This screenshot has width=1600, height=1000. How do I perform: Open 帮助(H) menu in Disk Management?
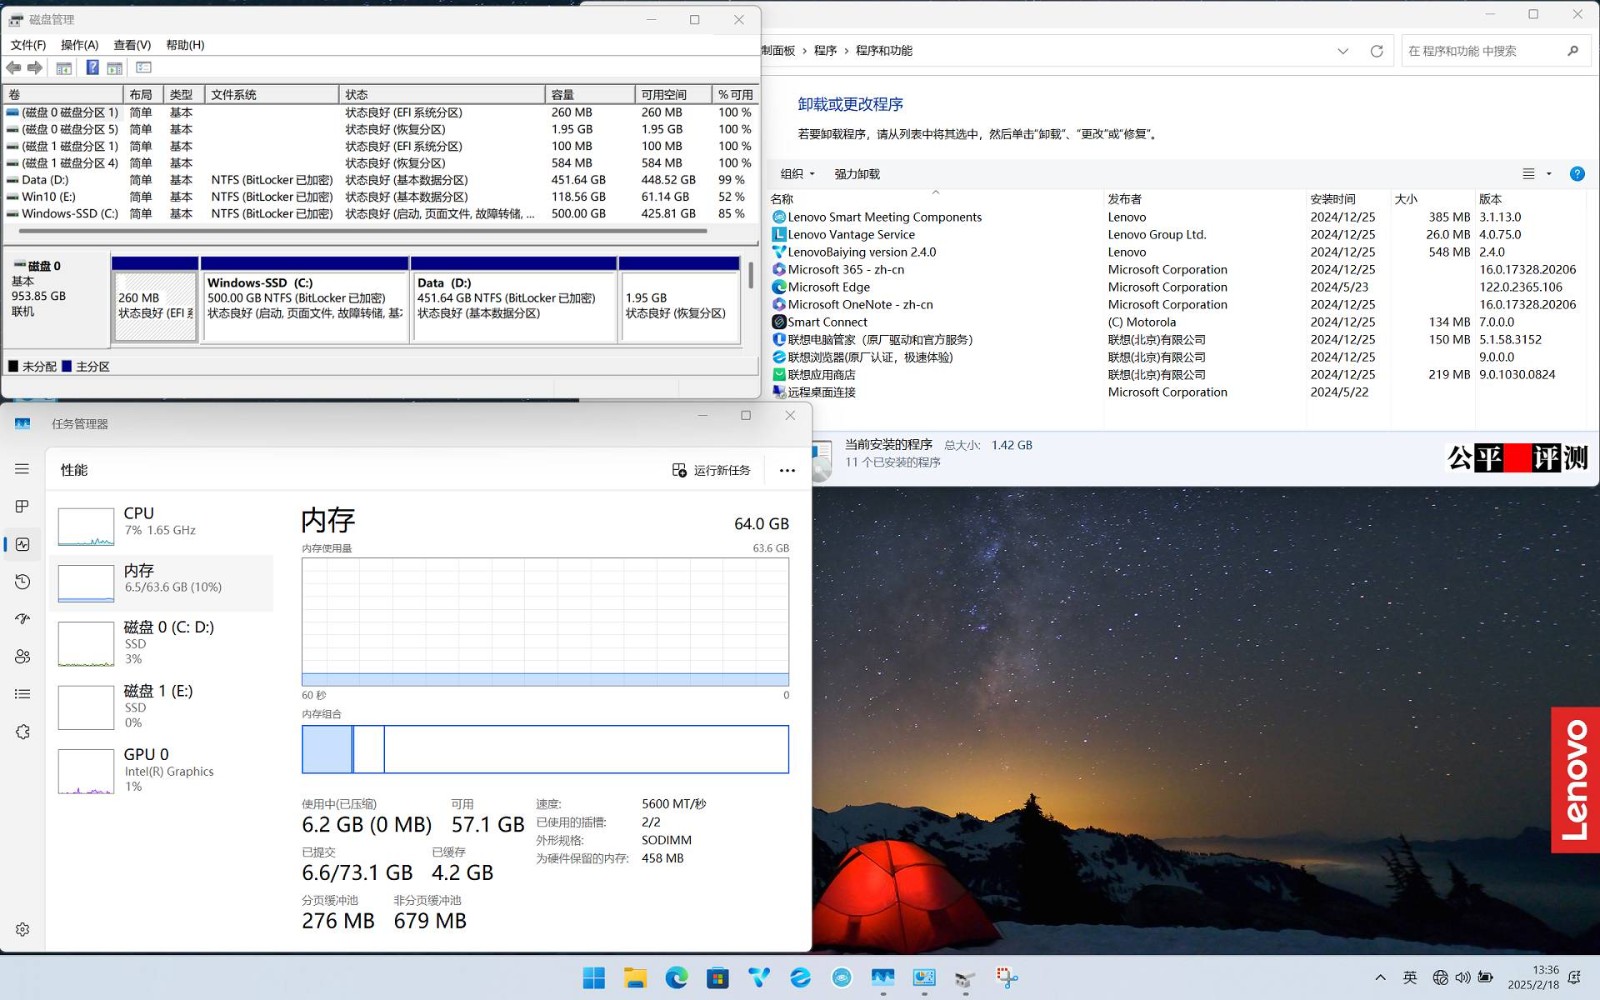(x=185, y=45)
